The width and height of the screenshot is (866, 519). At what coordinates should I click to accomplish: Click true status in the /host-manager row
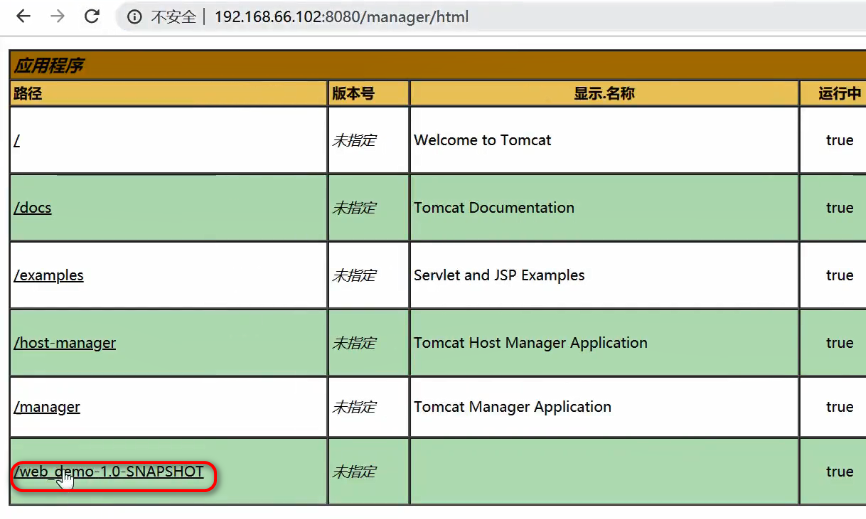839,343
